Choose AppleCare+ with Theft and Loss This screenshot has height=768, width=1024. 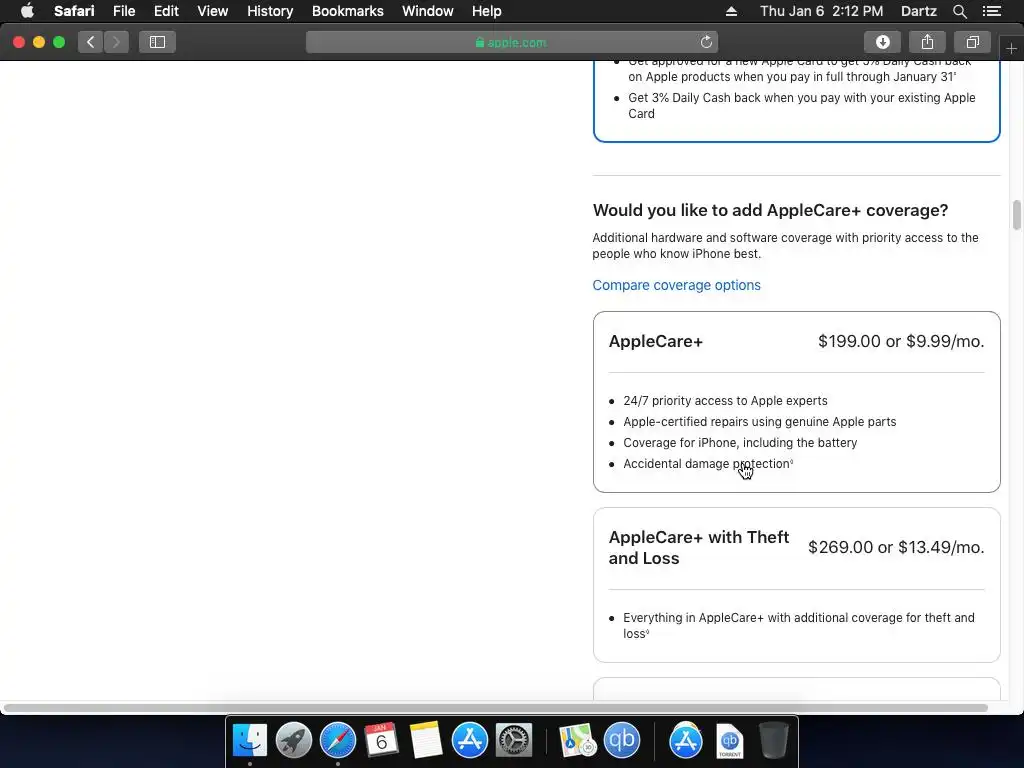click(x=796, y=585)
